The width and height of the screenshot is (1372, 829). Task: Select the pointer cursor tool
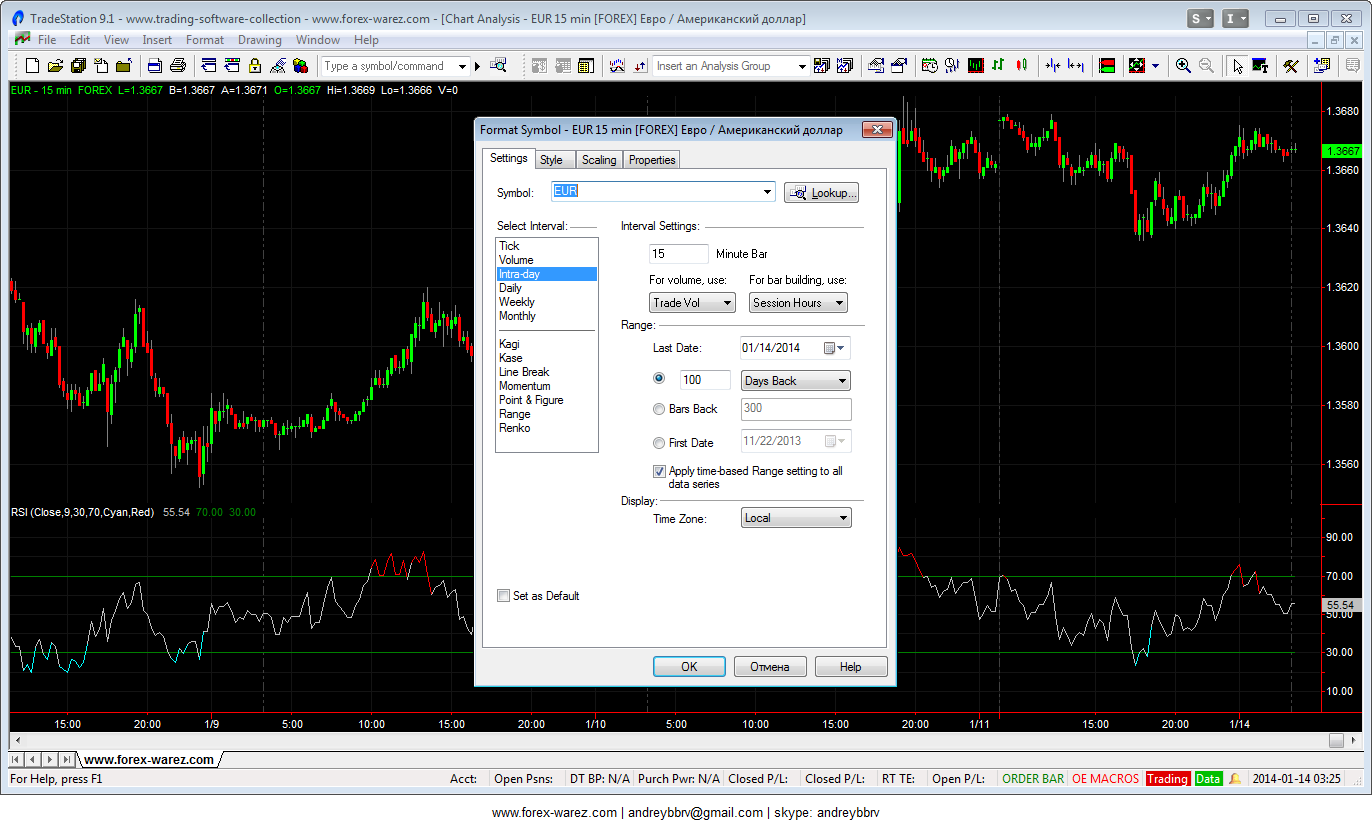tap(1238, 66)
